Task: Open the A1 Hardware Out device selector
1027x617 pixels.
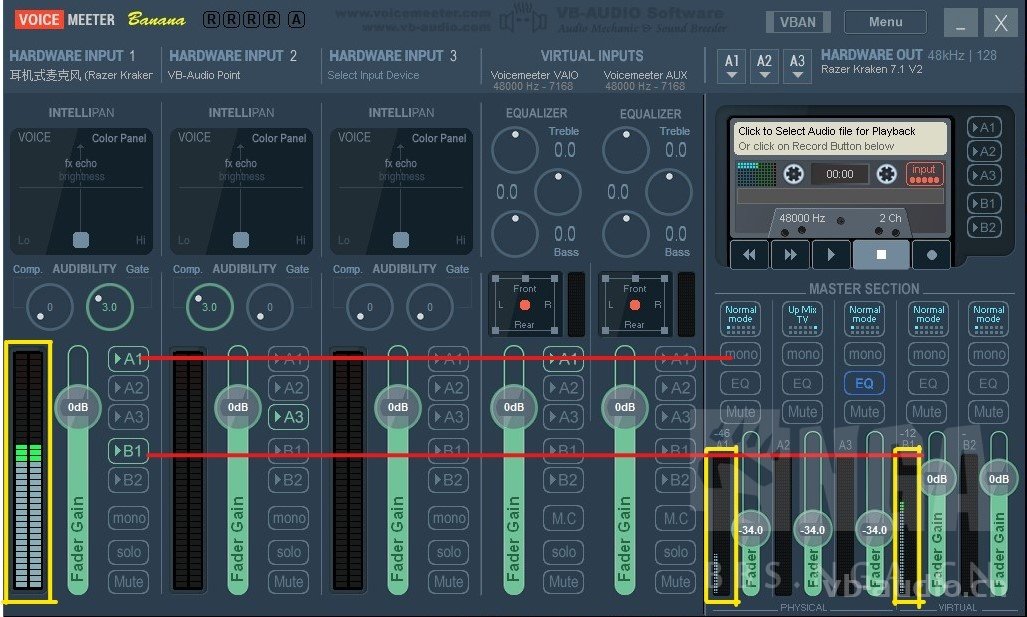Action: pos(731,65)
